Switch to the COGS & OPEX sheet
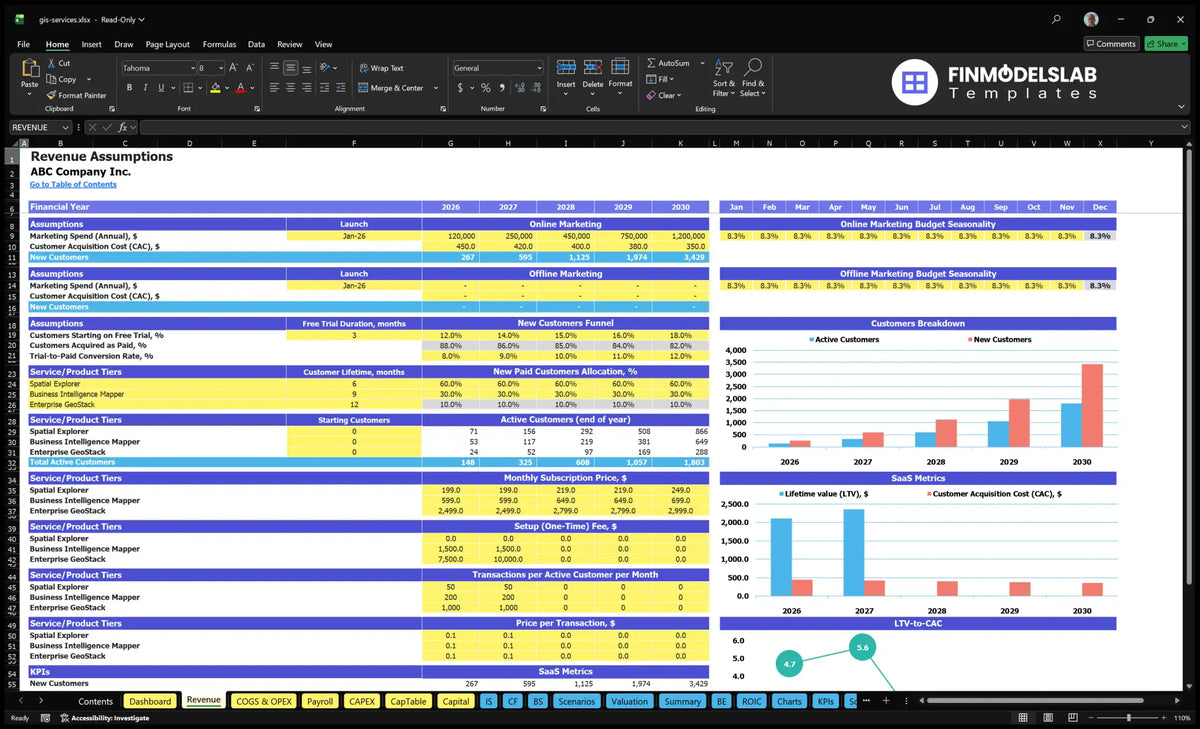This screenshot has width=1200, height=729. [x=263, y=701]
